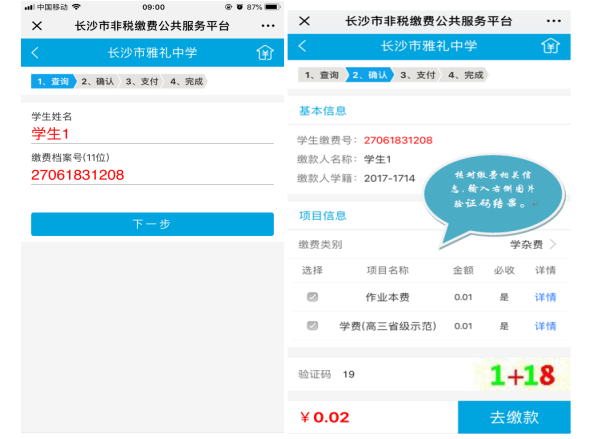Expand the 缴费类别 学杂费 selector
Image resolution: width=597 pixels, height=439 pixels.
(429, 244)
